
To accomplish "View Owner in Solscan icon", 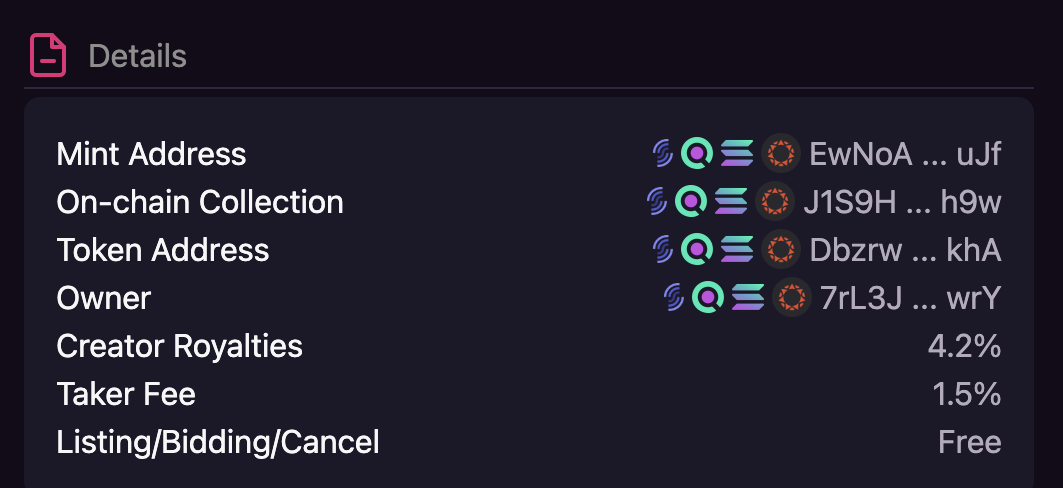I will [708, 297].
